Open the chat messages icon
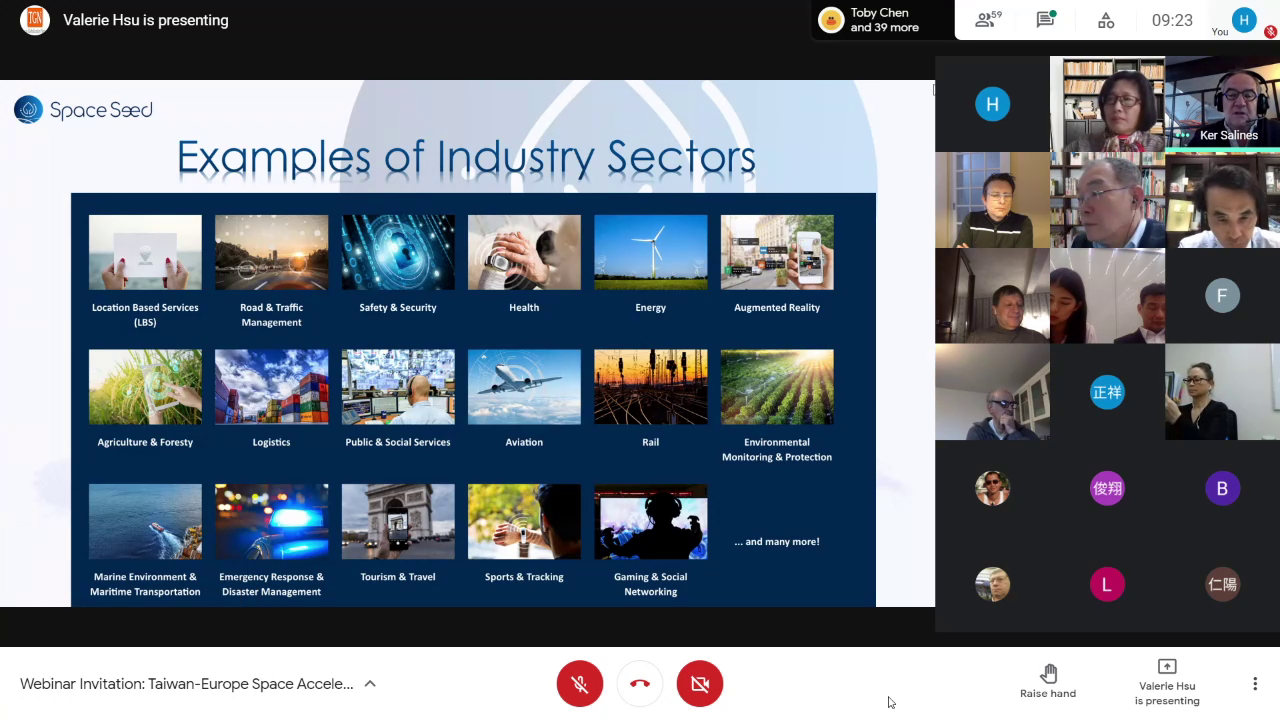 tap(1046, 20)
